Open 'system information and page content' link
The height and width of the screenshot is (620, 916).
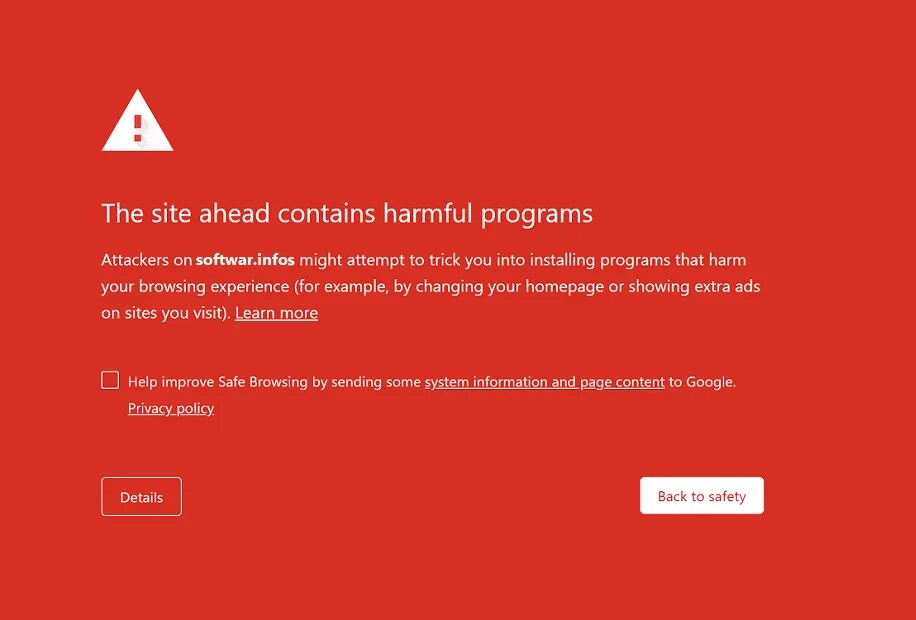(x=544, y=382)
